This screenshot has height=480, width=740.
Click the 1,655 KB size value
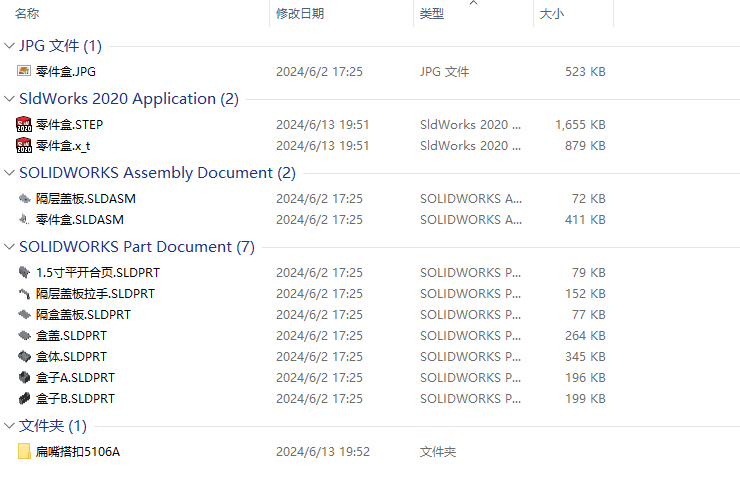tap(580, 124)
